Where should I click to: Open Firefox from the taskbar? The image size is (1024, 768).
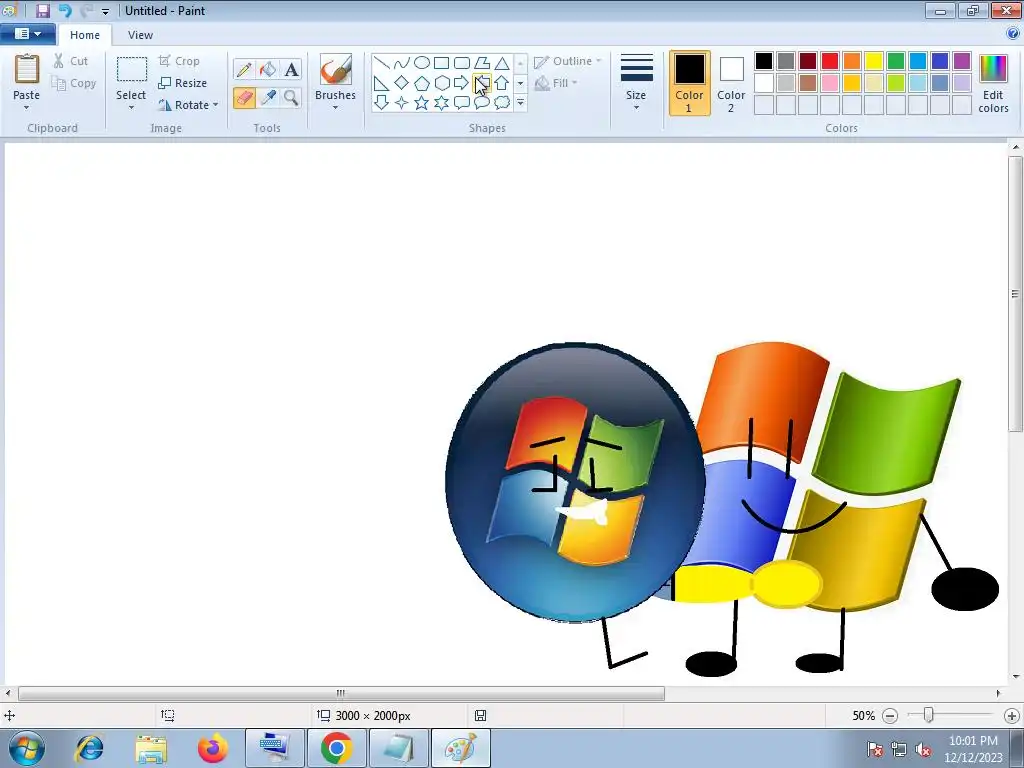pyautogui.click(x=212, y=748)
